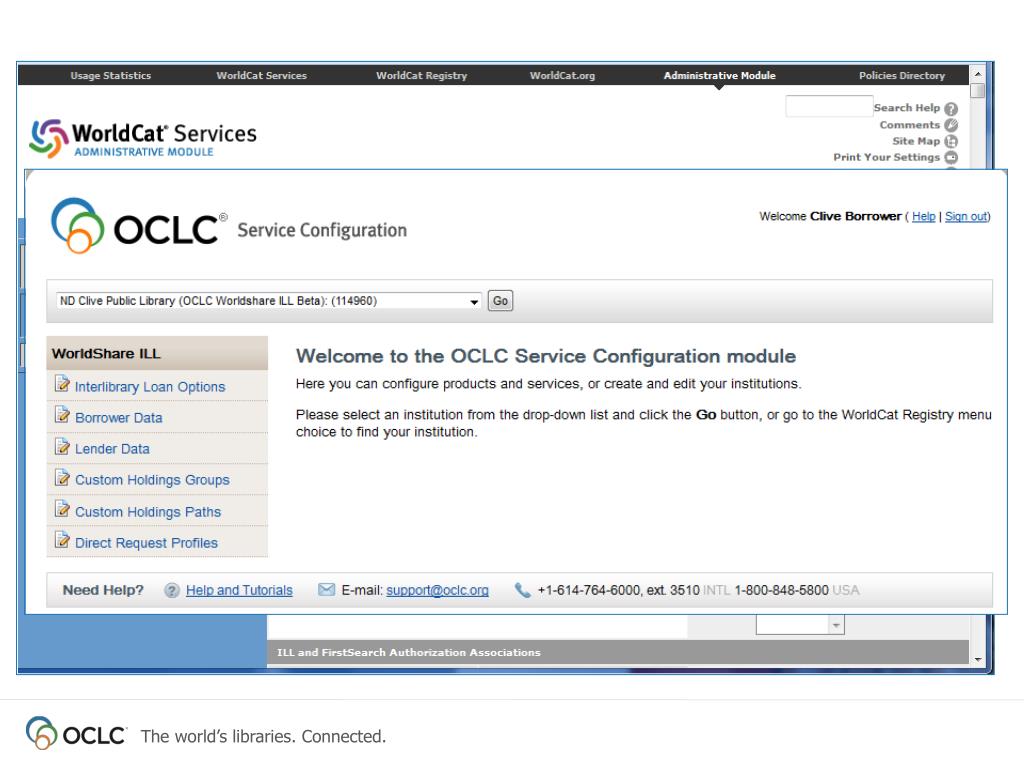Click the Print Your Settings text link
This screenshot has width=1024, height=768.
tap(887, 157)
